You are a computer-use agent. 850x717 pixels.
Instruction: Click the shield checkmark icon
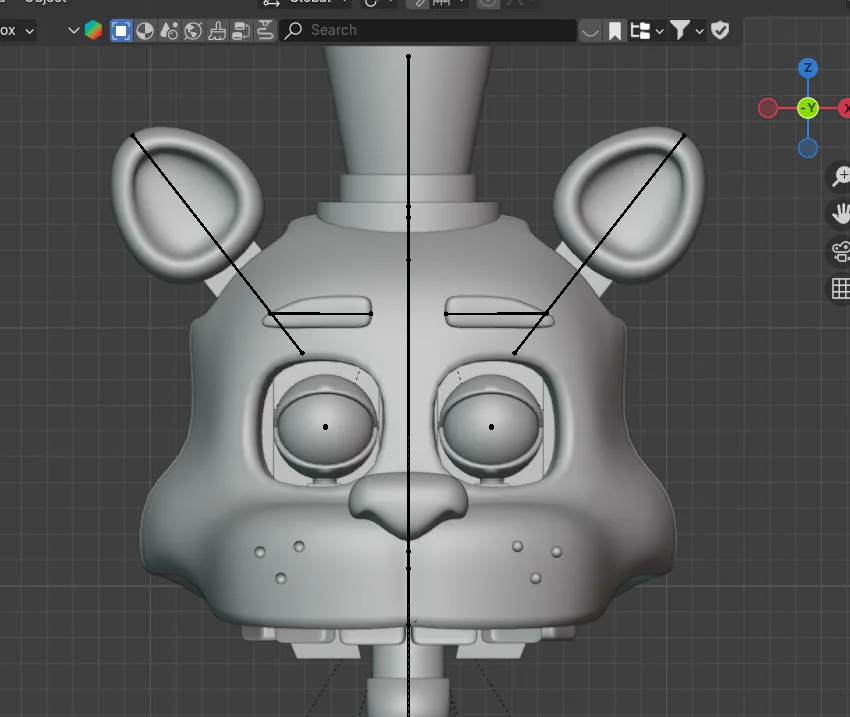[720, 30]
